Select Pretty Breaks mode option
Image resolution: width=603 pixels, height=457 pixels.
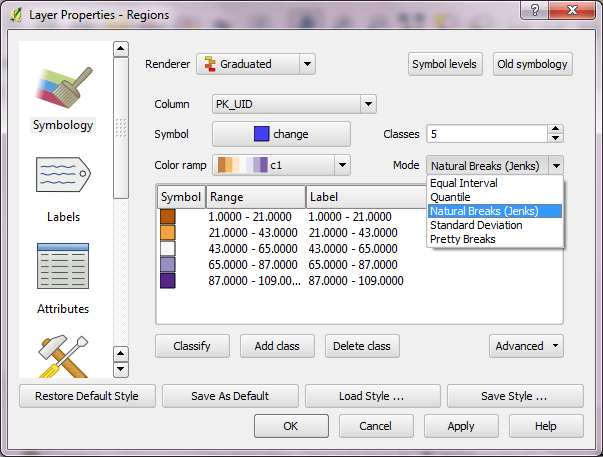[x=462, y=239]
